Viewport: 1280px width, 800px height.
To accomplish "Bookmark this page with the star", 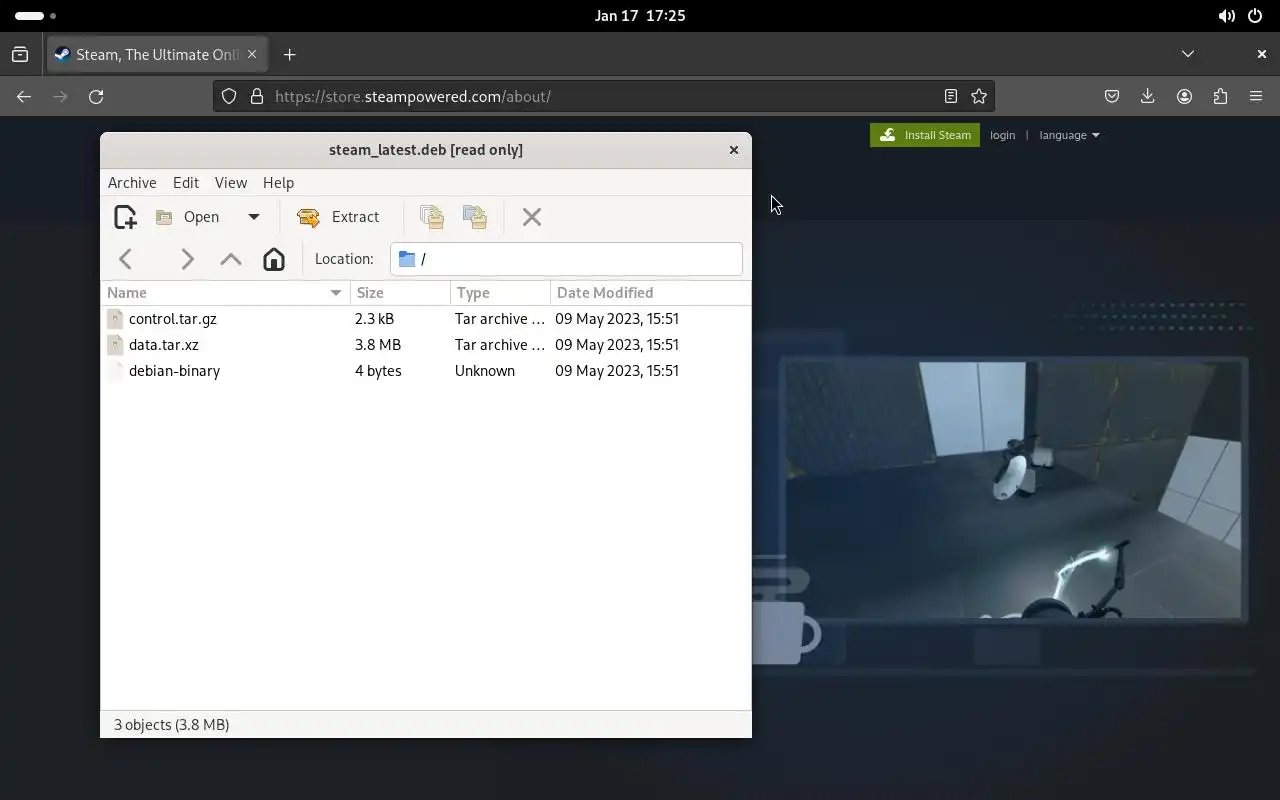I will coord(979,97).
